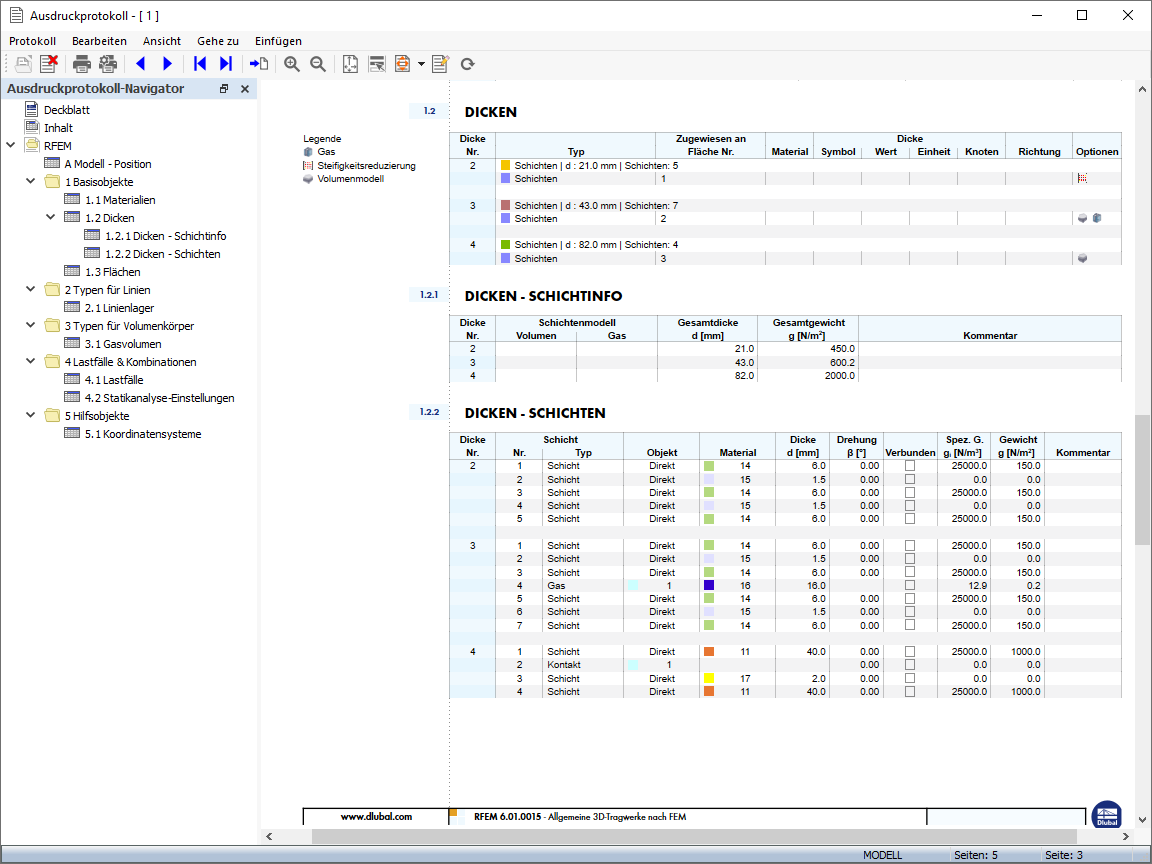The width and height of the screenshot is (1152, 864).
Task: Go to previous page with left arrow
Action: (x=141, y=64)
